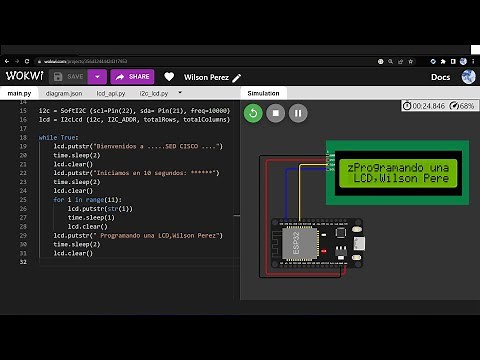Click line 16 I2cLcd code
The width and height of the screenshot is (480, 360).
134,119
